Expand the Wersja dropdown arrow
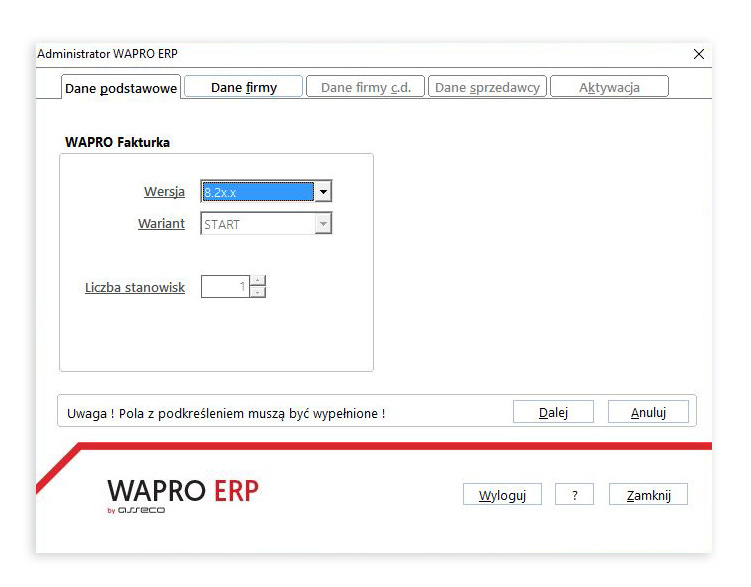 323,192
